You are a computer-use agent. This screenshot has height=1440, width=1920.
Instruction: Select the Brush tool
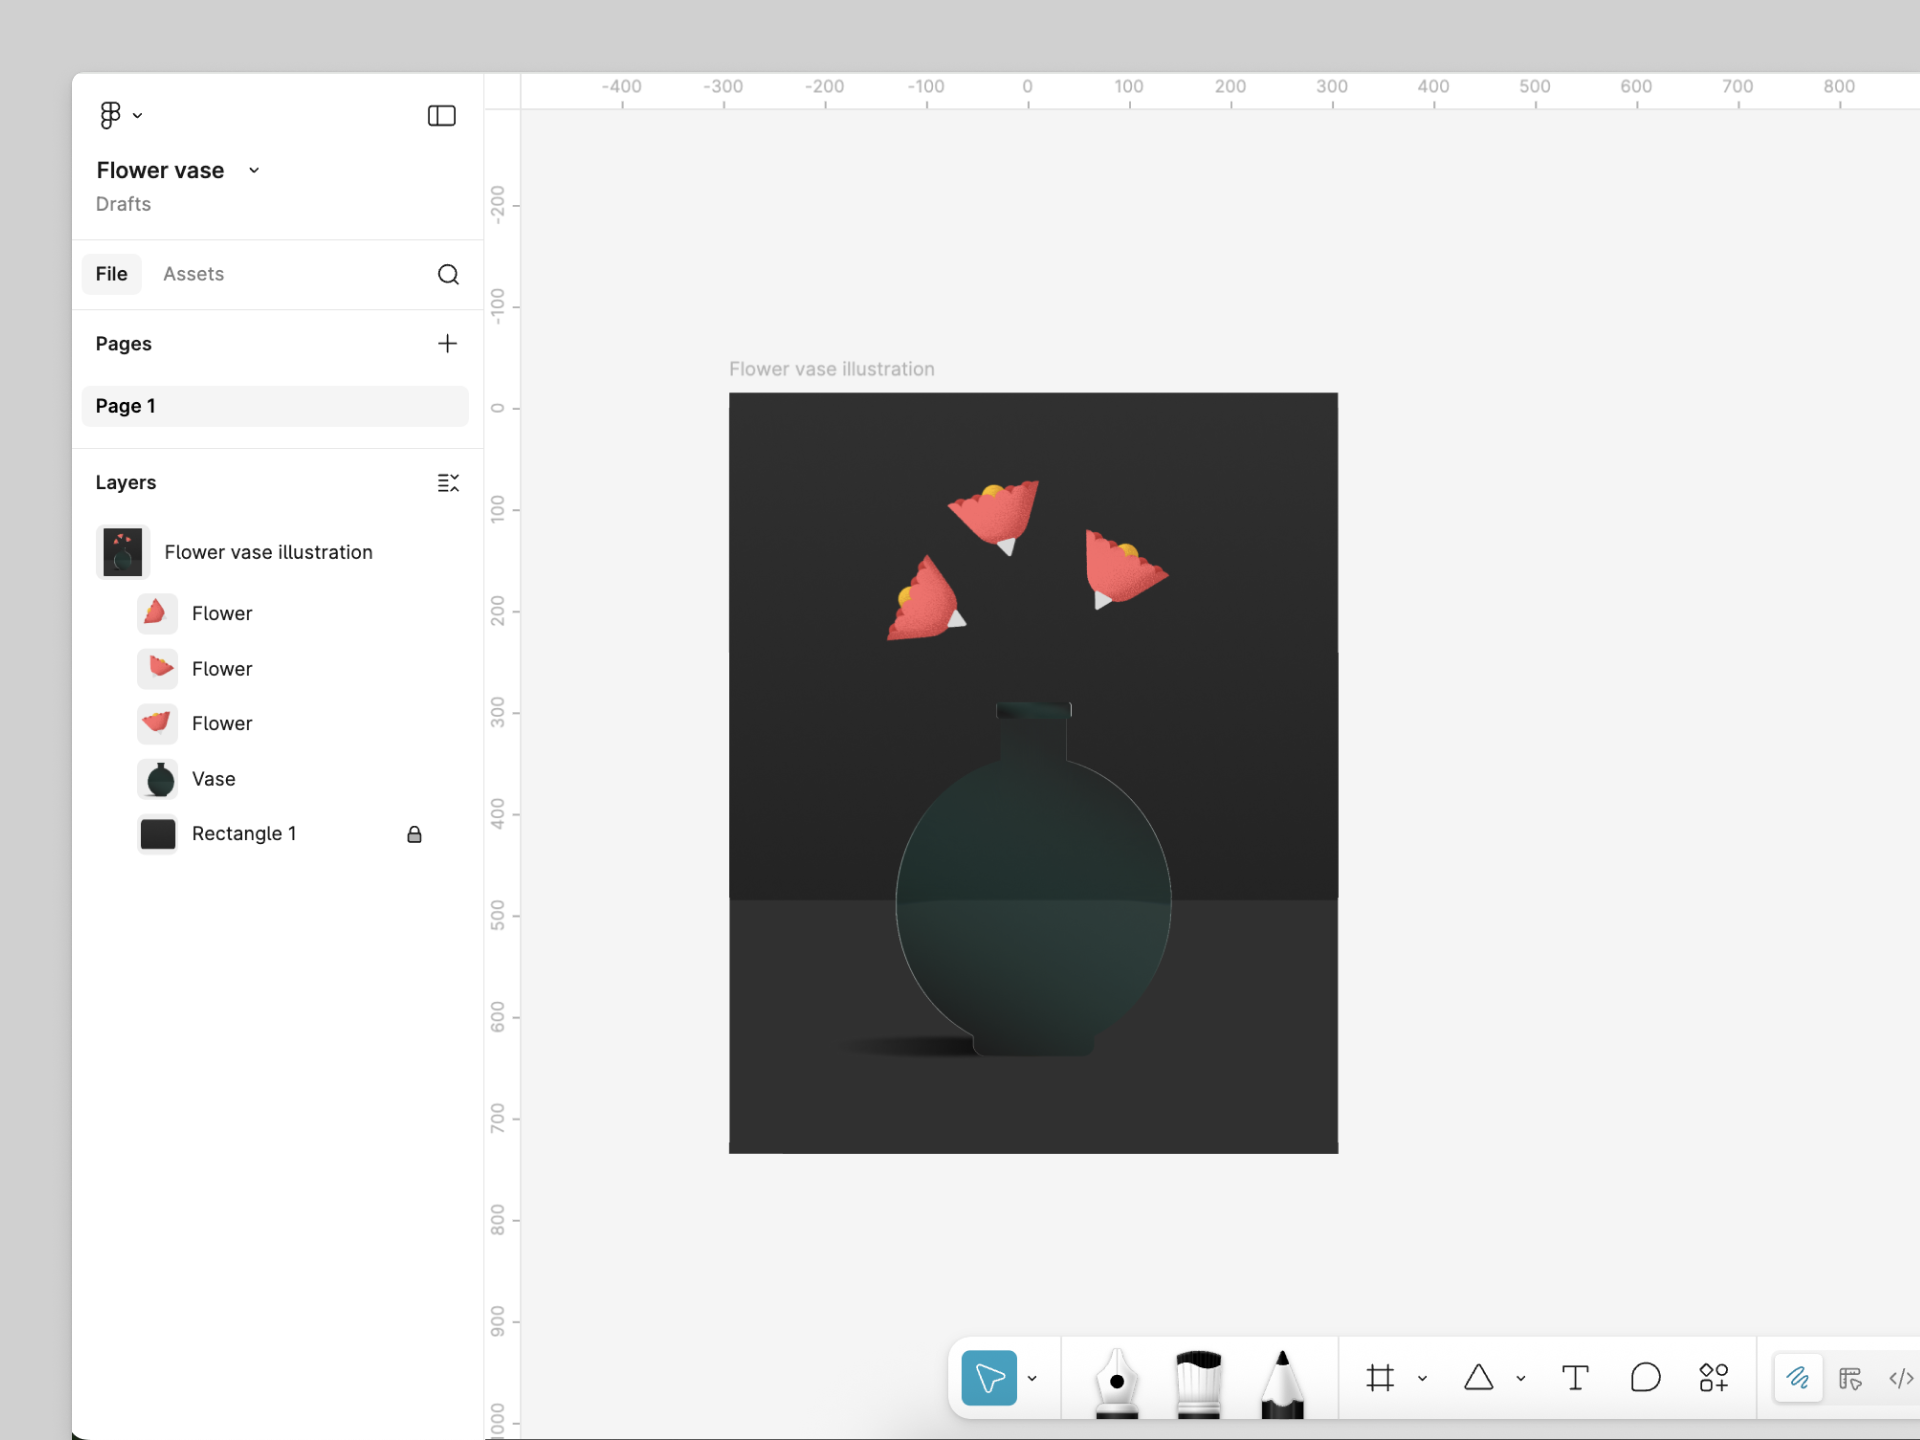(1198, 1380)
